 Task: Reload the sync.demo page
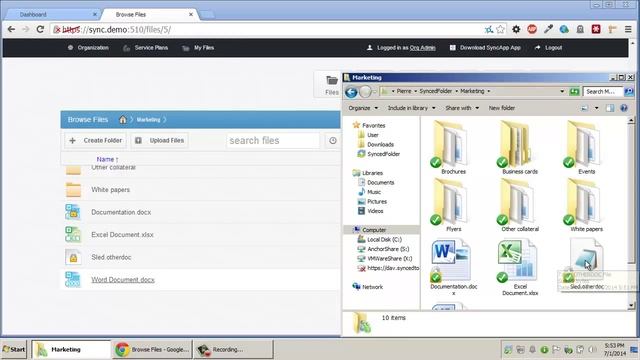[x=40, y=29]
